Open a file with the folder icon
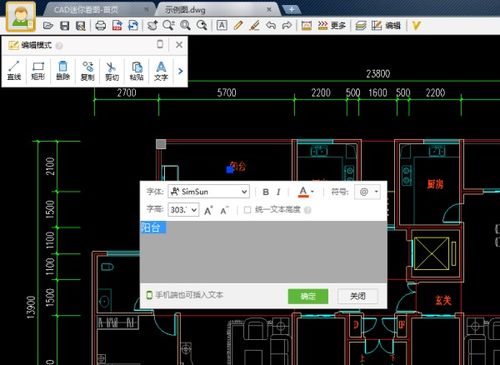 click(x=48, y=26)
